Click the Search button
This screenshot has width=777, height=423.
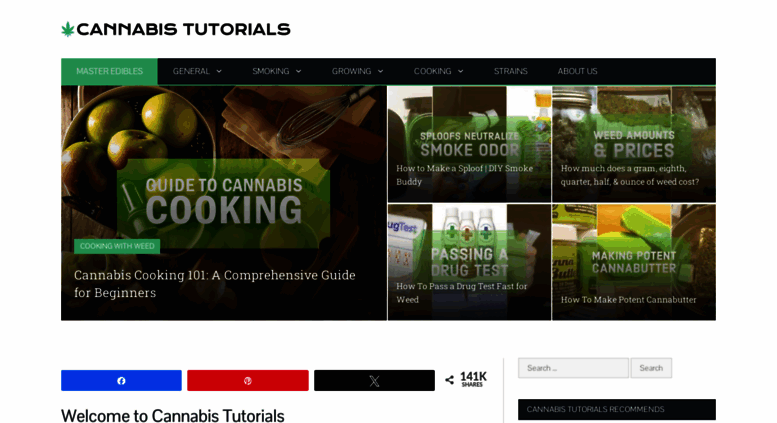tap(651, 368)
